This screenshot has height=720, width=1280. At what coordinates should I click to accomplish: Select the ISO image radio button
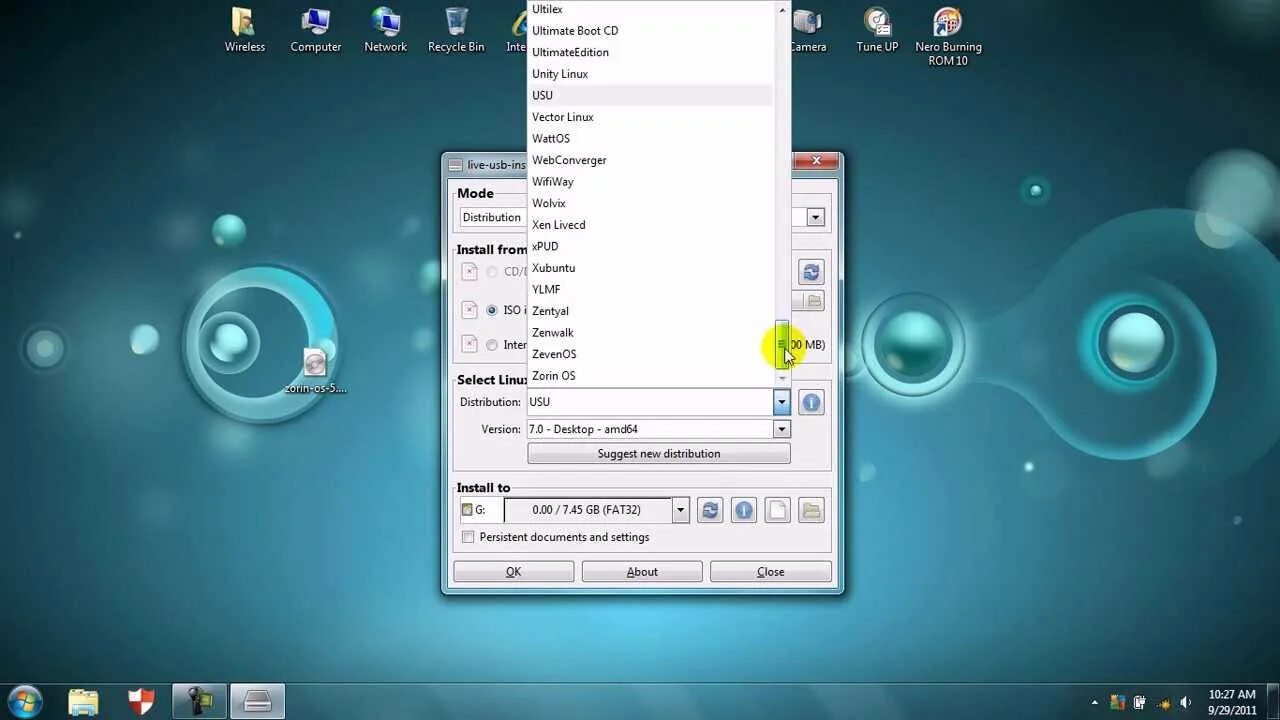pyautogui.click(x=492, y=310)
